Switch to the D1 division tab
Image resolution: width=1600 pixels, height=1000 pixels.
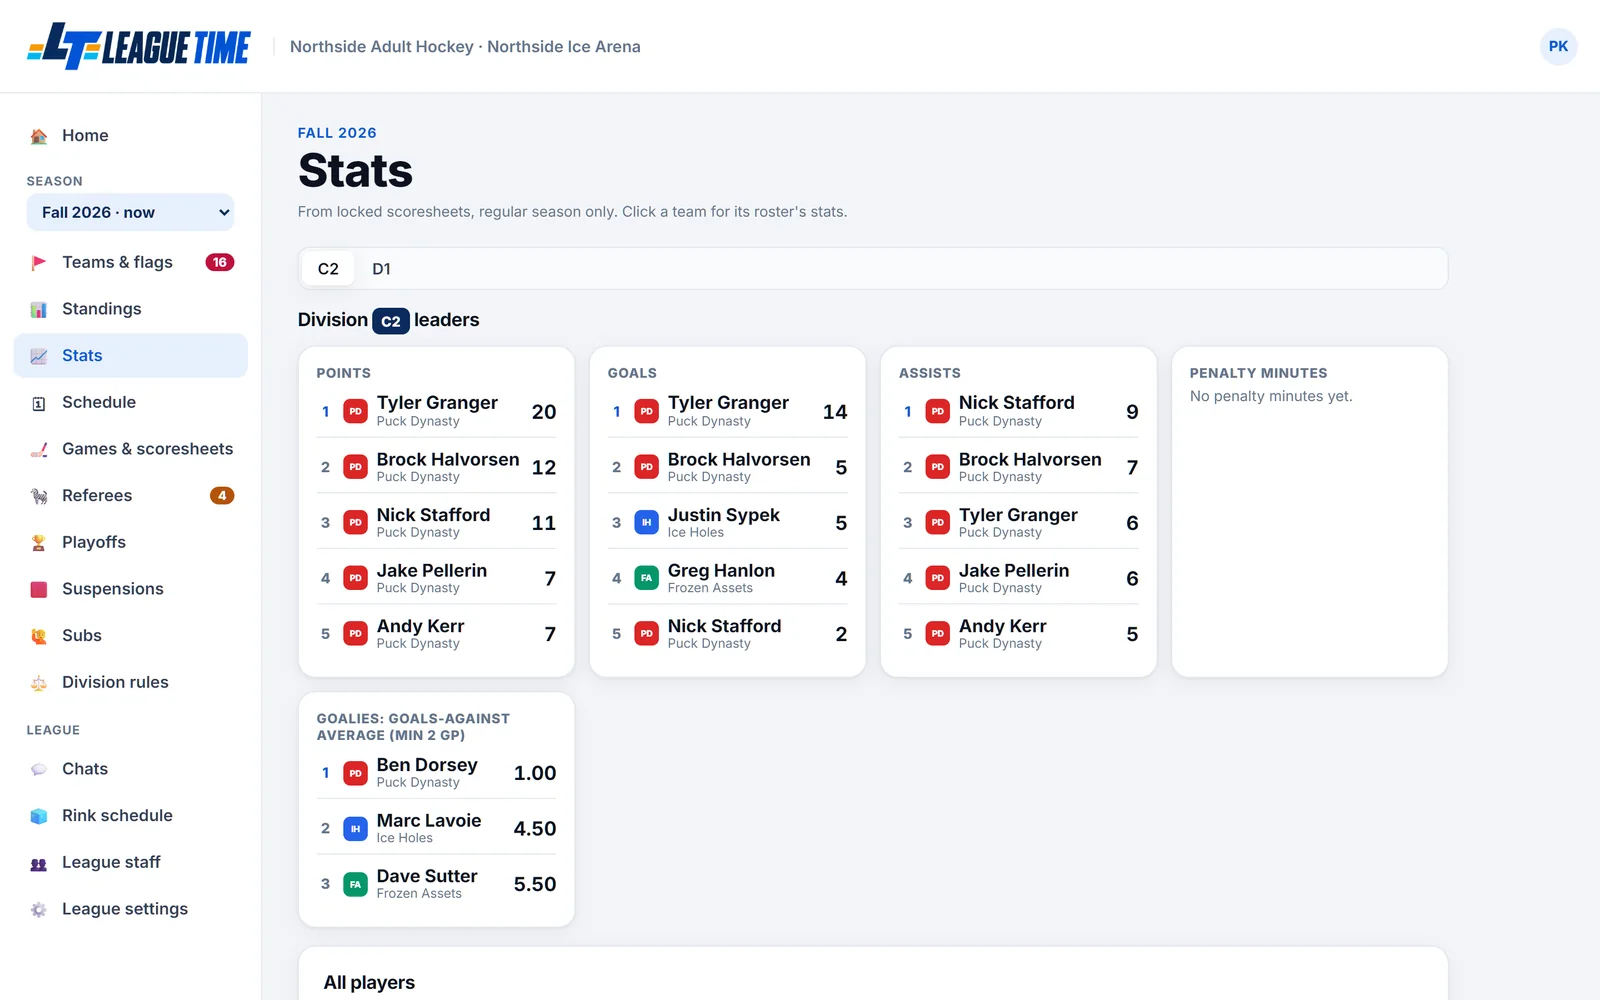pyautogui.click(x=381, y=269)
